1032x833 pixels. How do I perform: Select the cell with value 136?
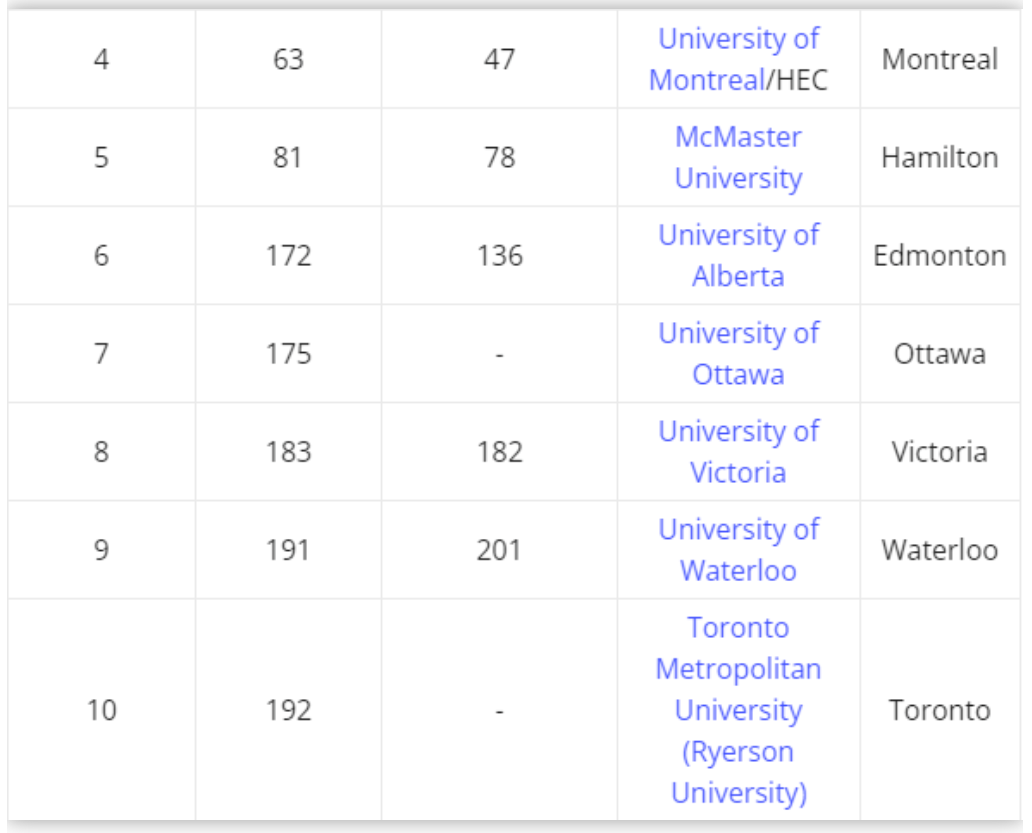click(x=499, y=256)
